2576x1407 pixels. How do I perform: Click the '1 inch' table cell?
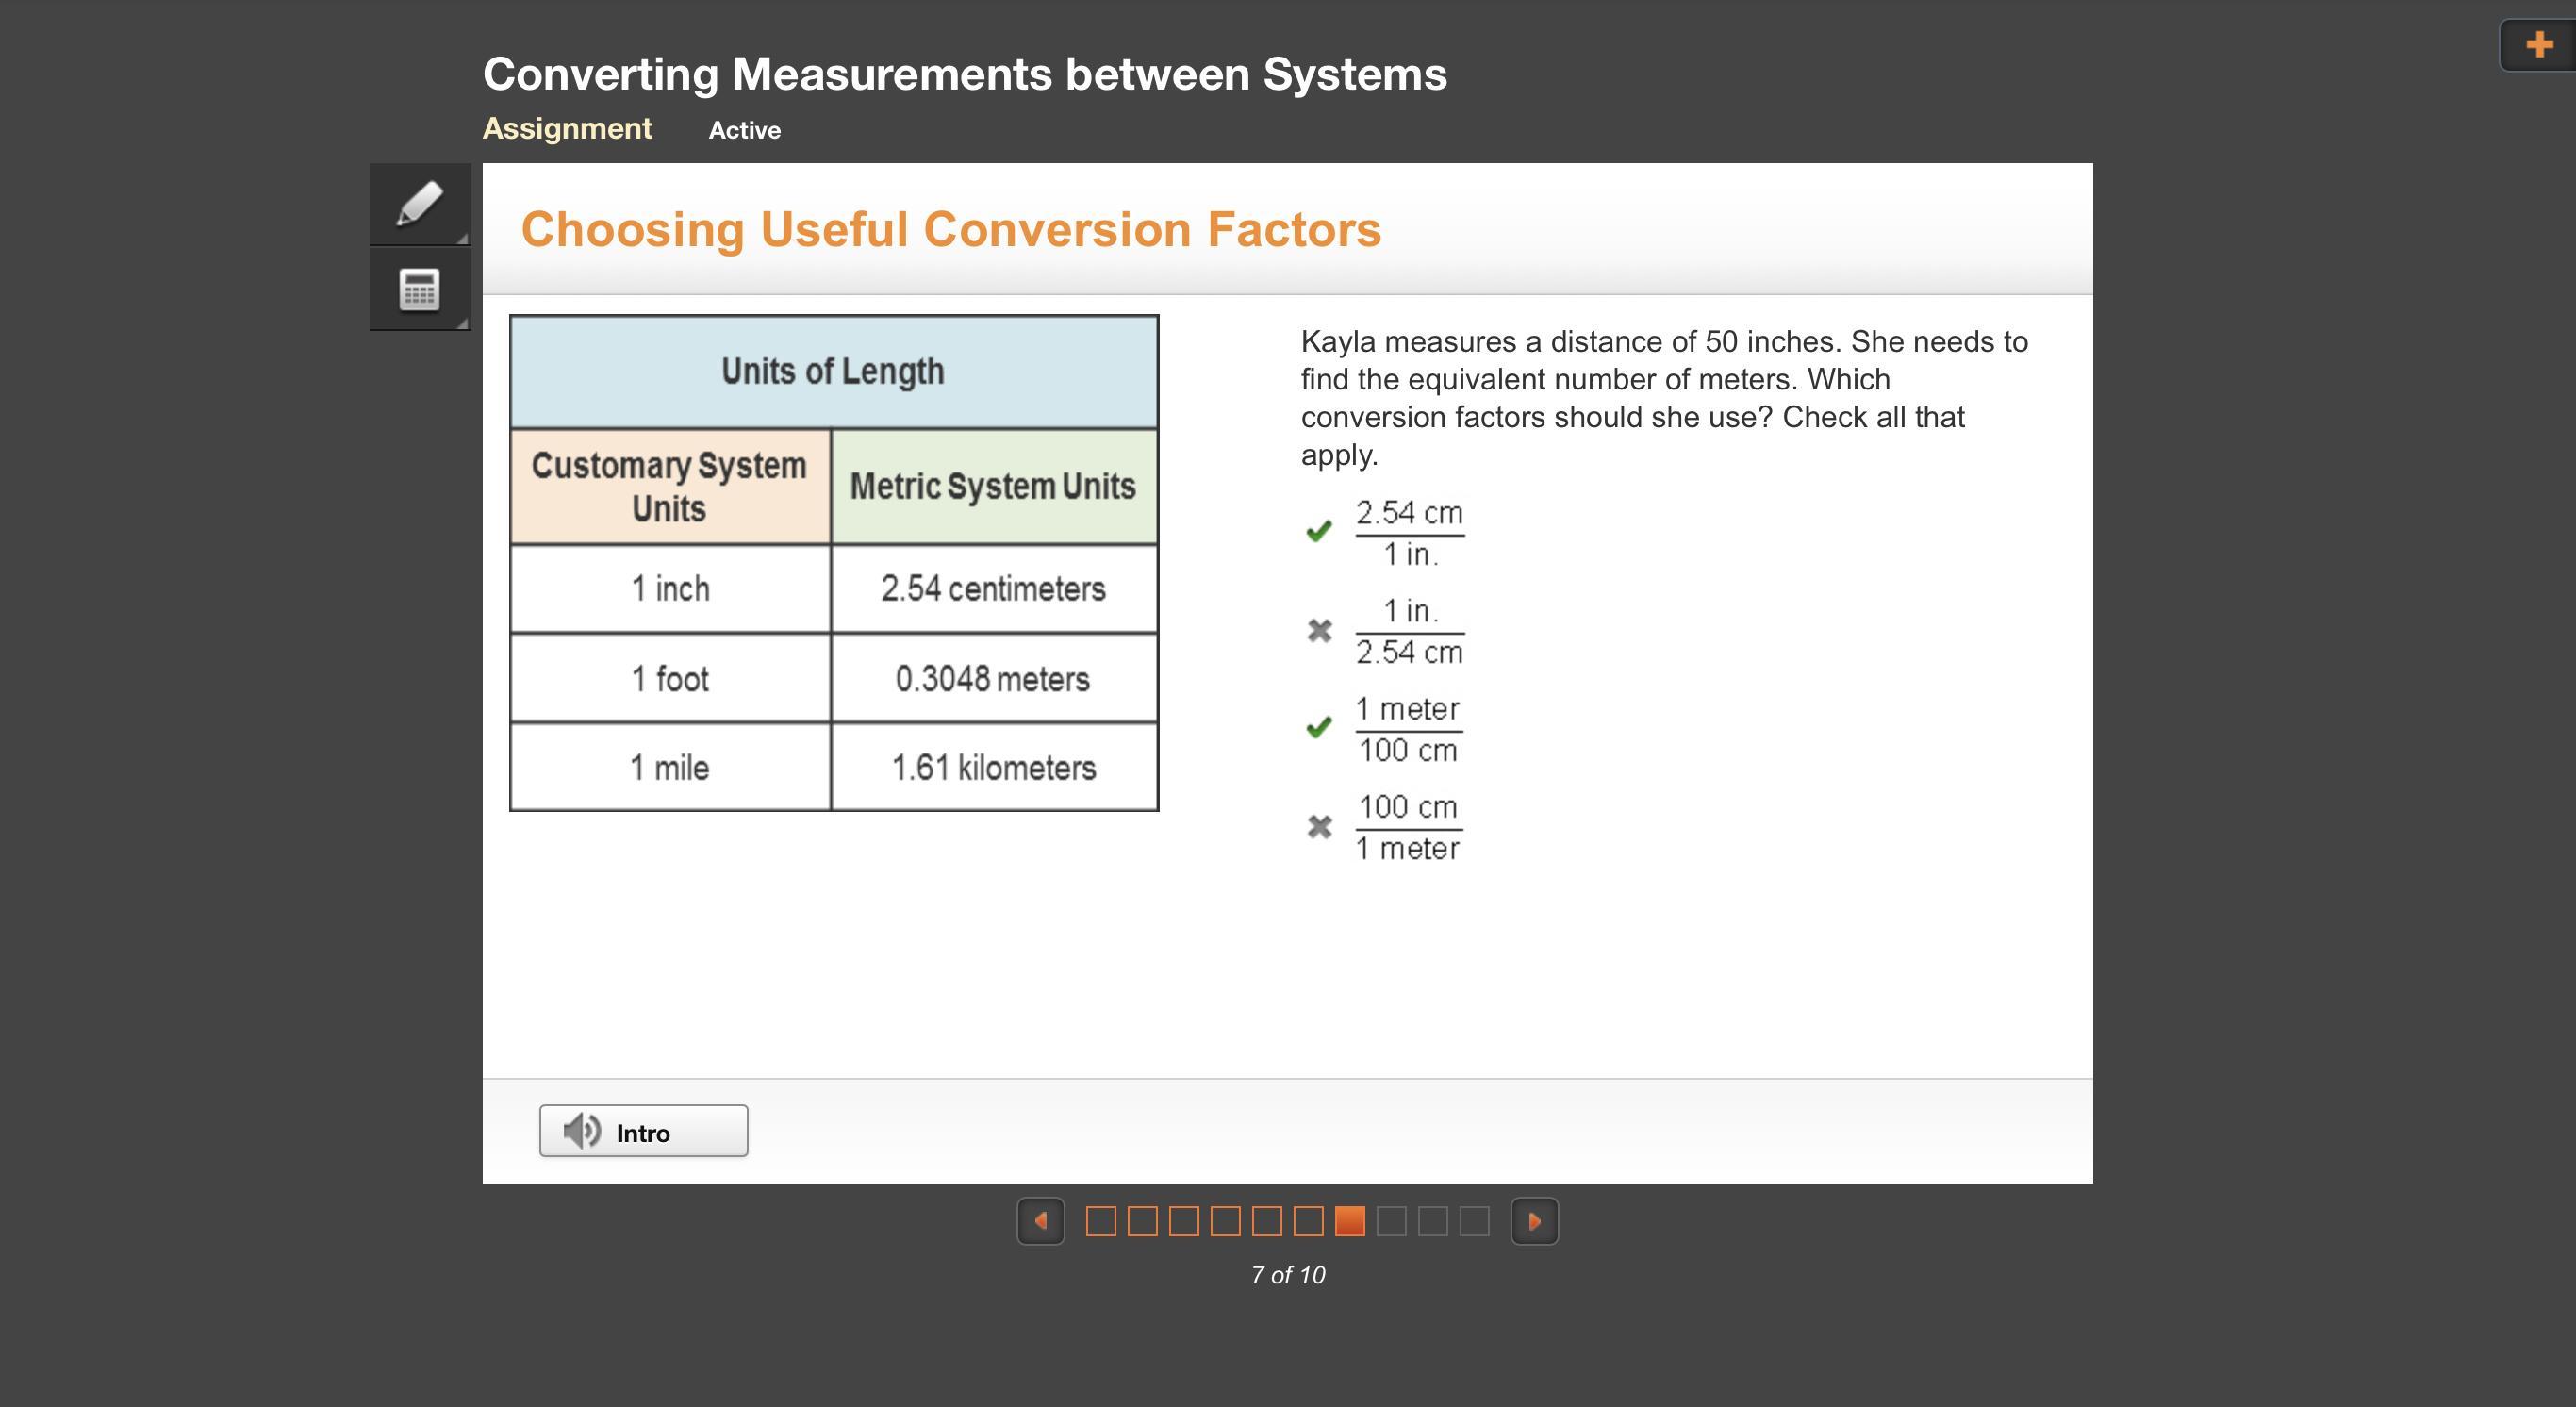pos(670,589)
